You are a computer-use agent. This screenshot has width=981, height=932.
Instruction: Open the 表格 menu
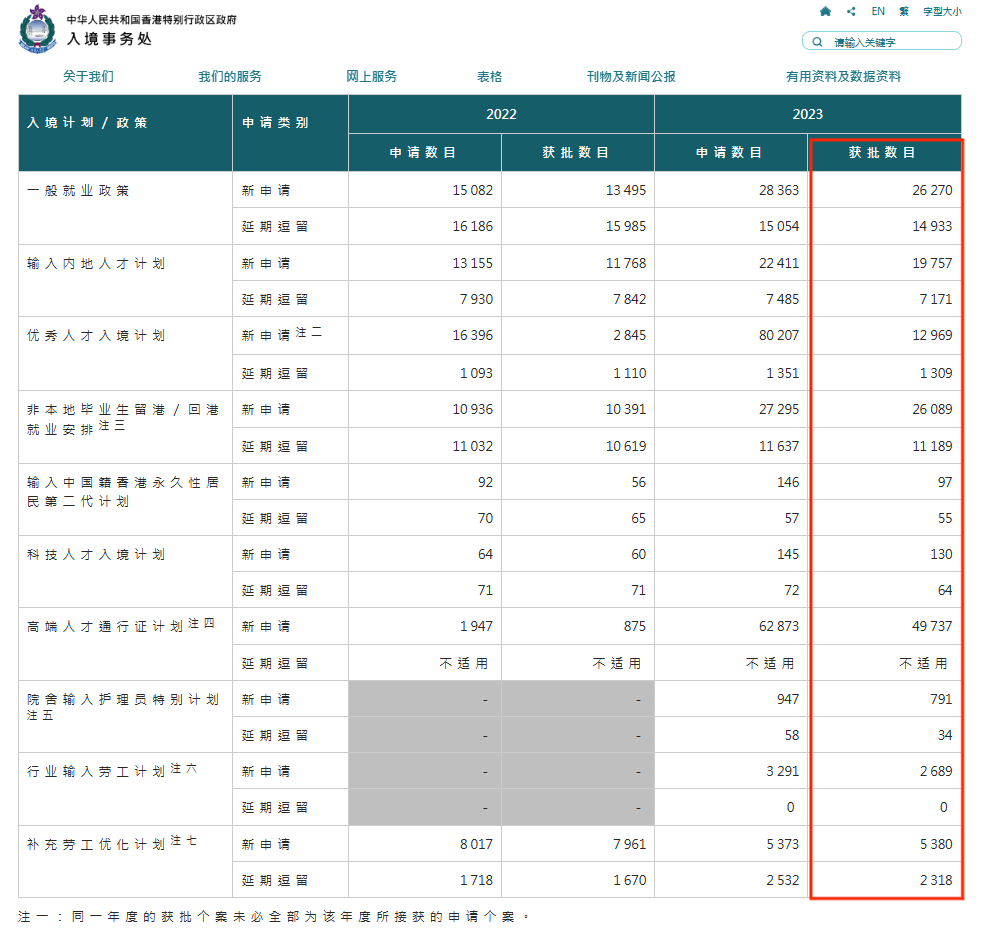click(x=489, y=76)
